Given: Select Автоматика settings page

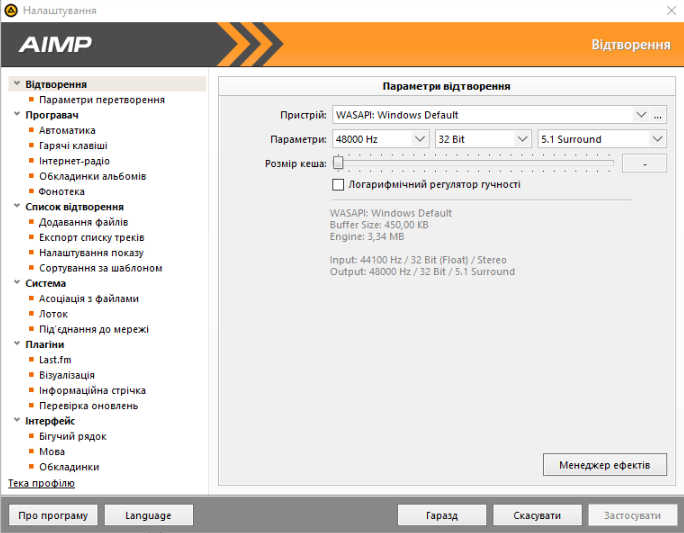Looking at the screenshot, I should [x=67, y=130].
